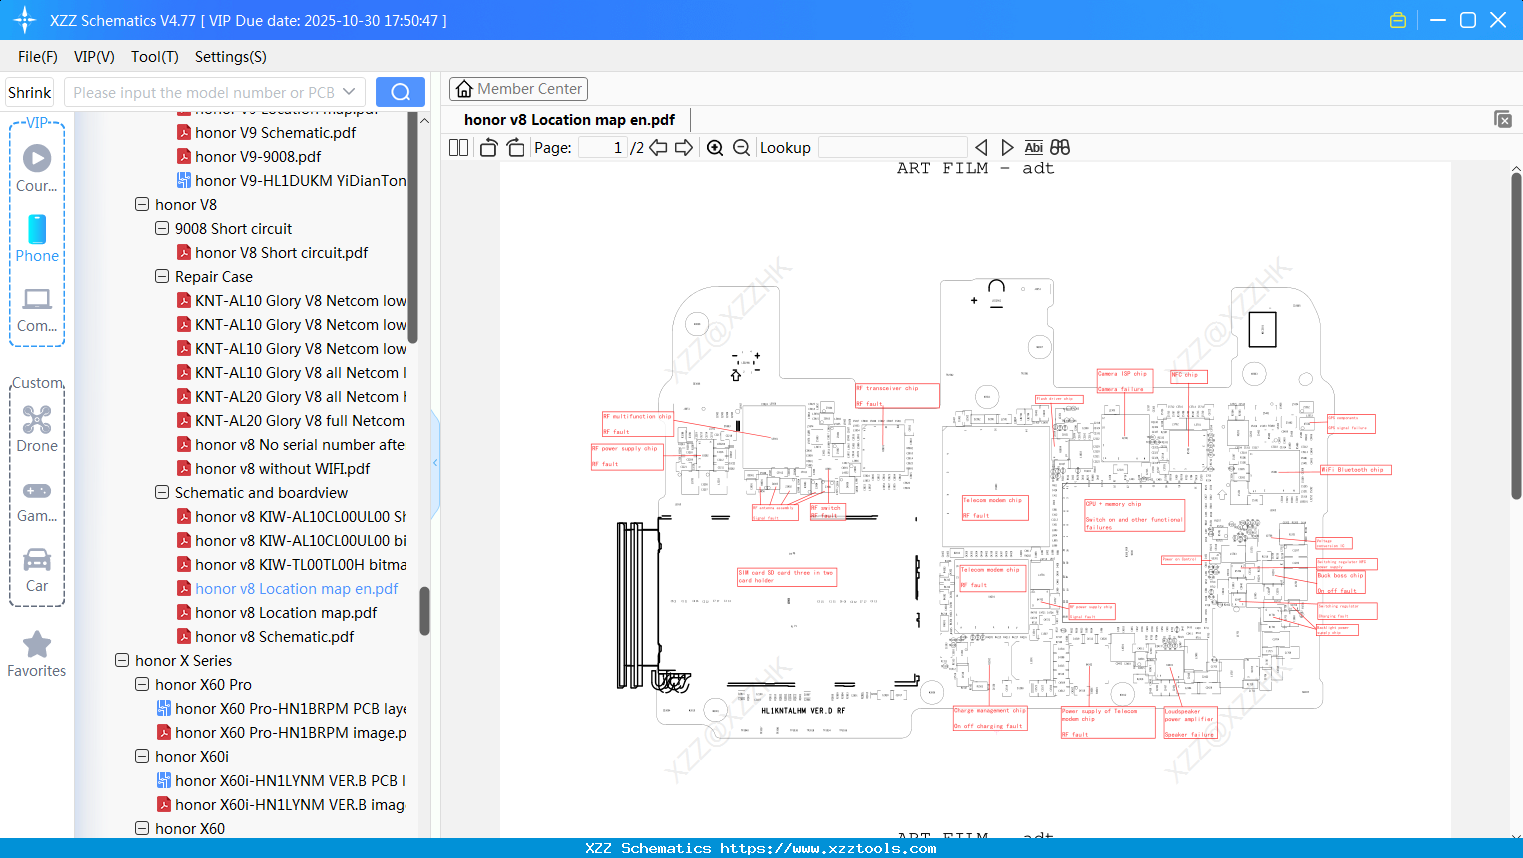
Task: Click the Shrink button
Action: tap(29, 92)
